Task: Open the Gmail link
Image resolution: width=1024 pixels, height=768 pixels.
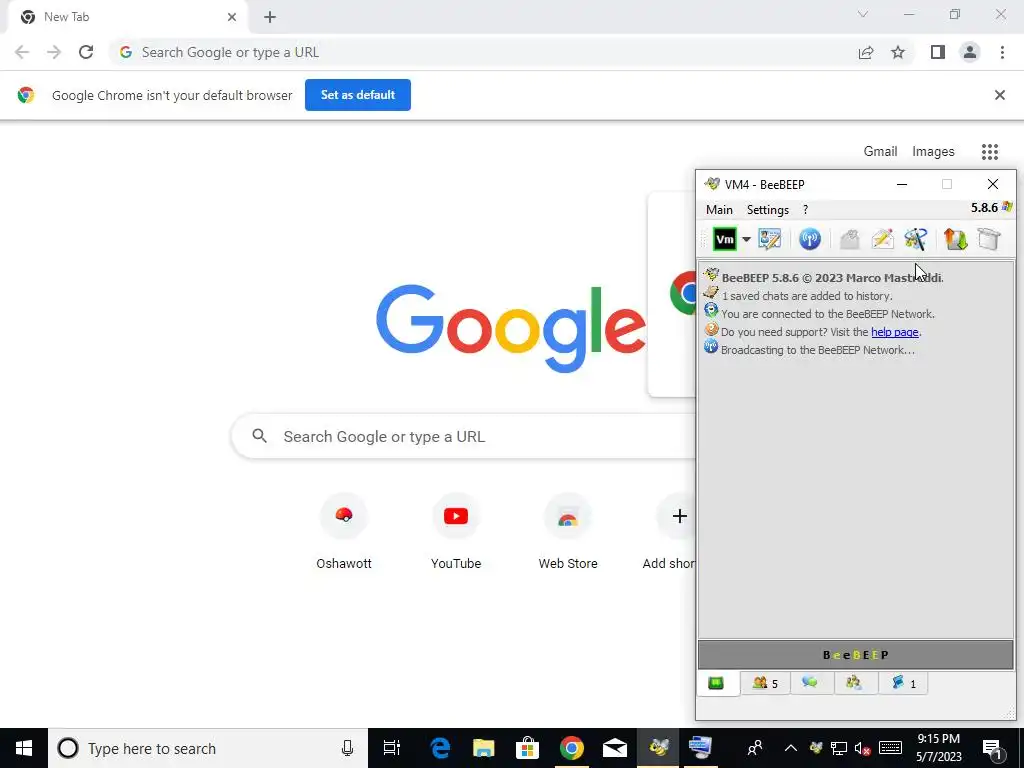Action: 880,152
